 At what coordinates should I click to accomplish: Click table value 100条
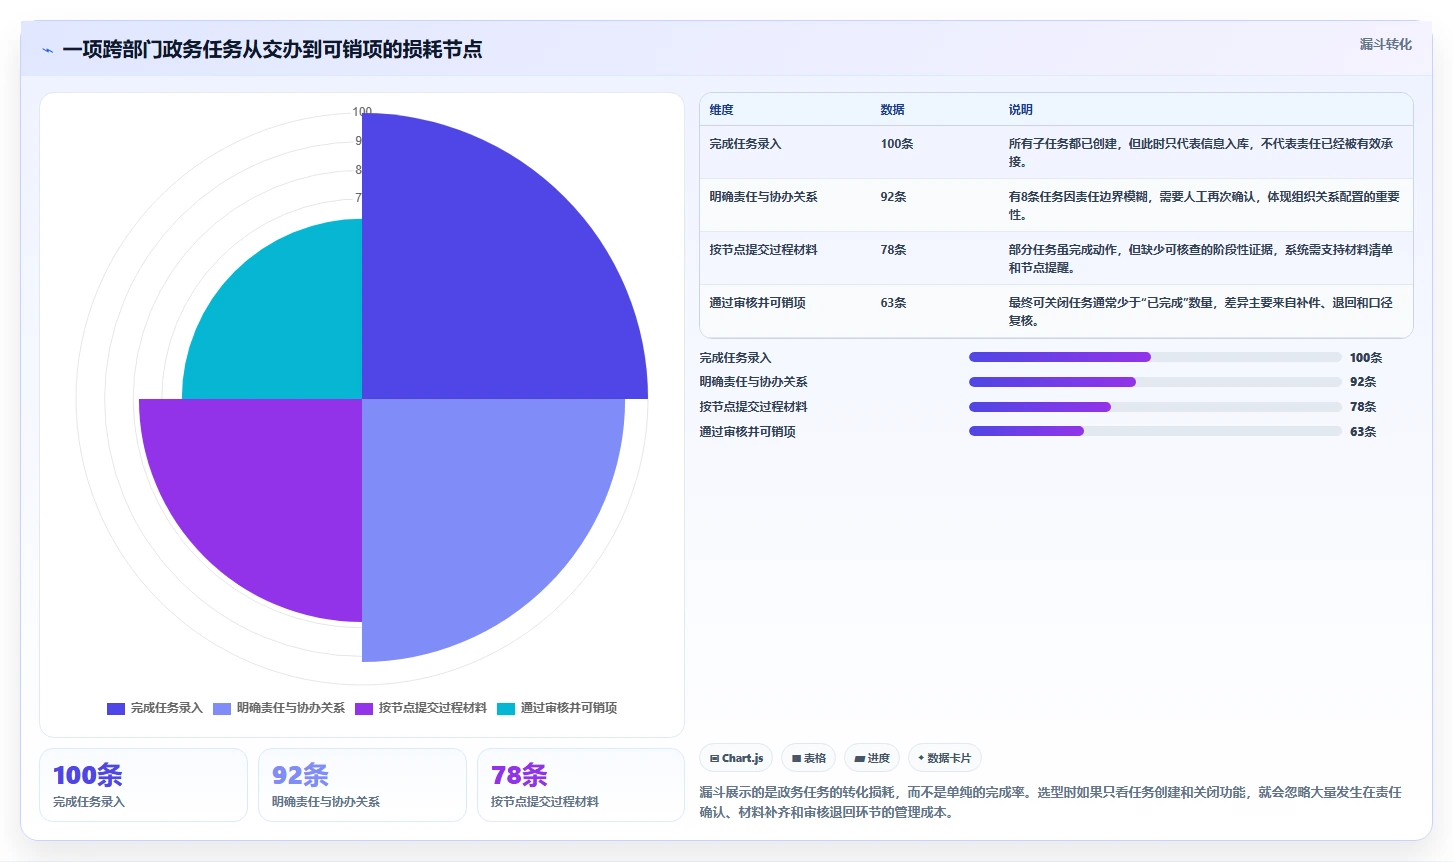coord(897,144)
